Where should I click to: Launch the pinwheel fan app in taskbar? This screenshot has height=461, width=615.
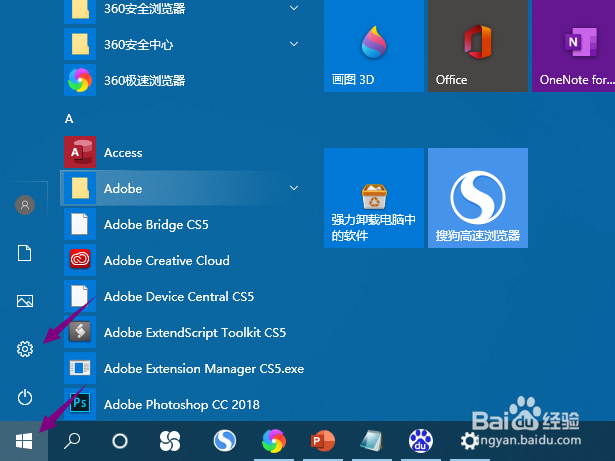[170, 441]
